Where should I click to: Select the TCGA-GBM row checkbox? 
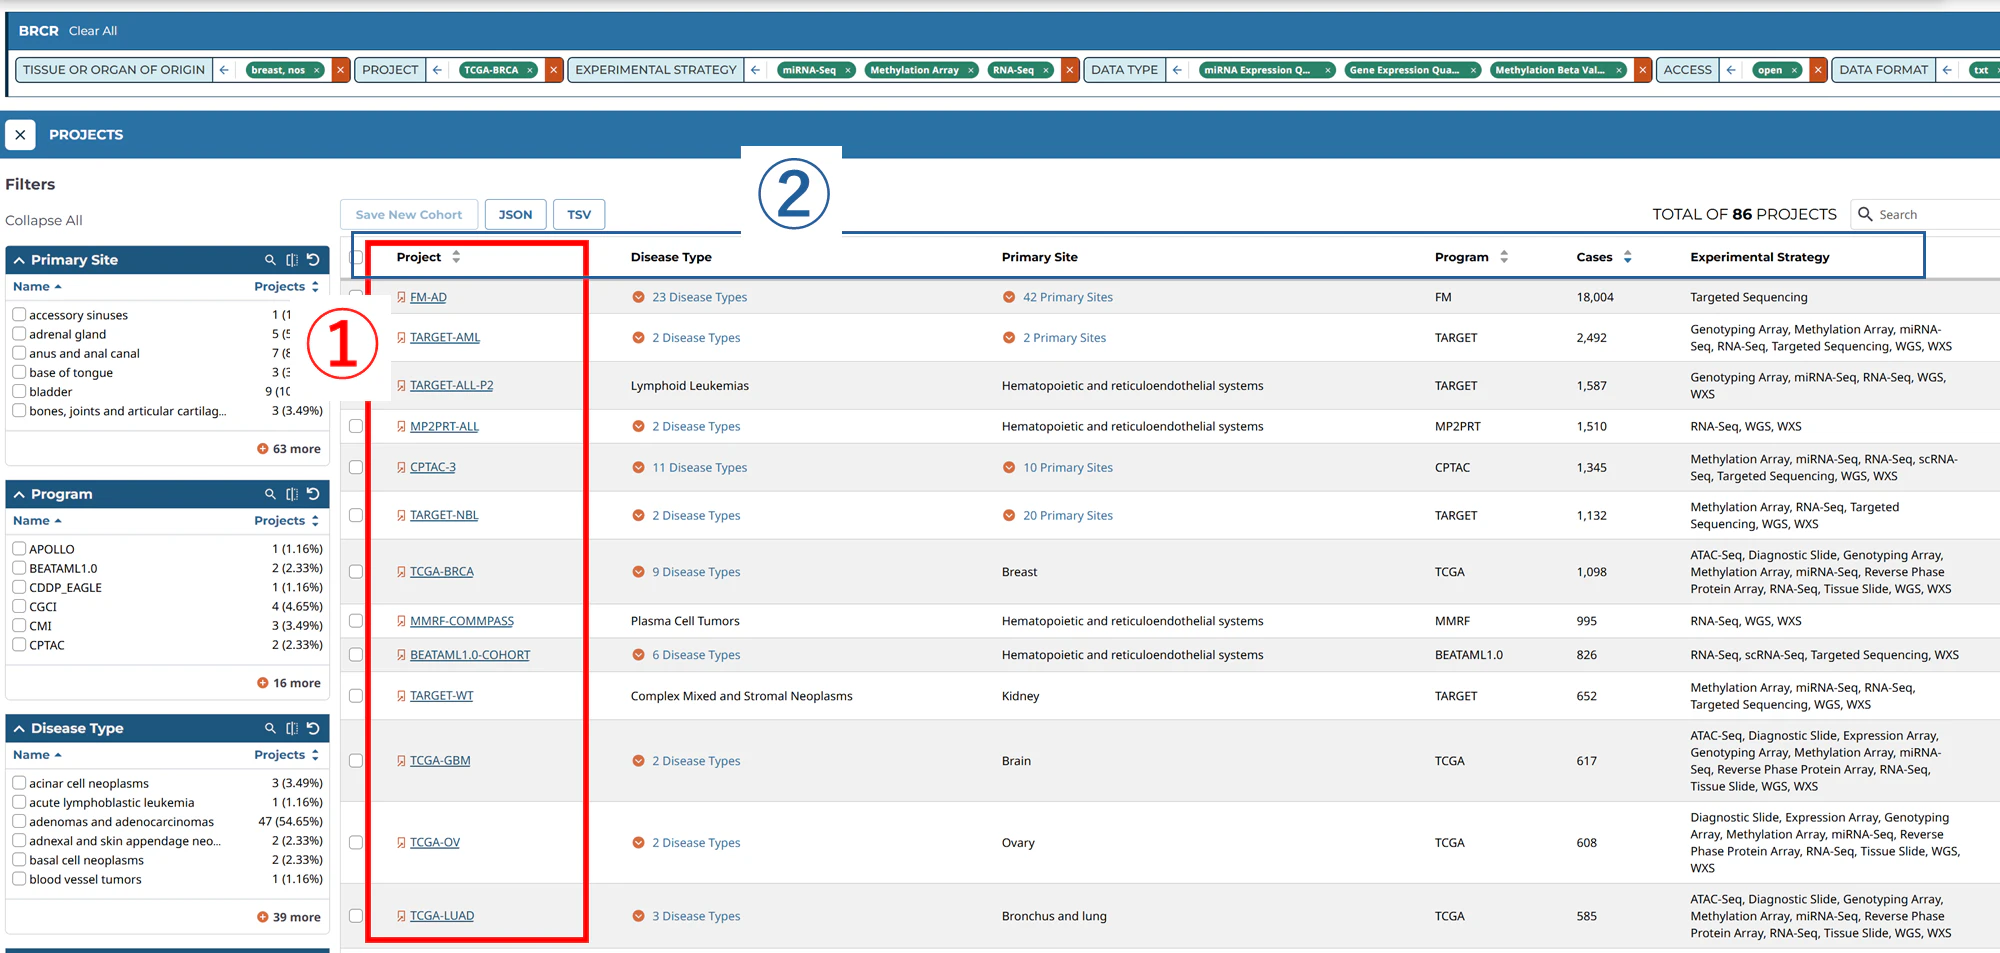point(356,761)
